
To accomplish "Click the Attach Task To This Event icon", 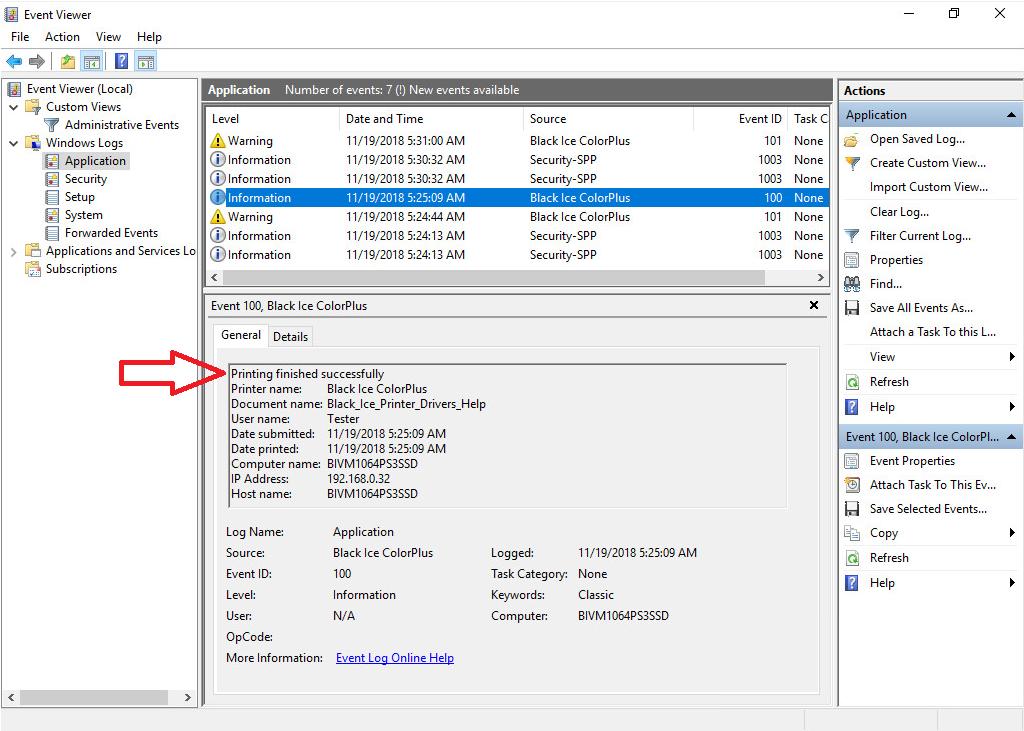I will (852, 485).
